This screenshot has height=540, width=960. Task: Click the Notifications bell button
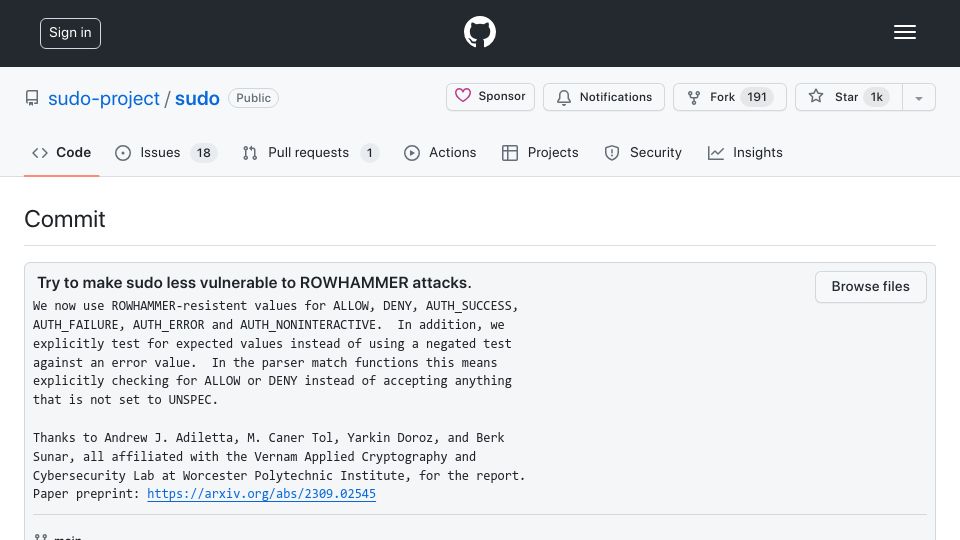(x=604, y=97)
